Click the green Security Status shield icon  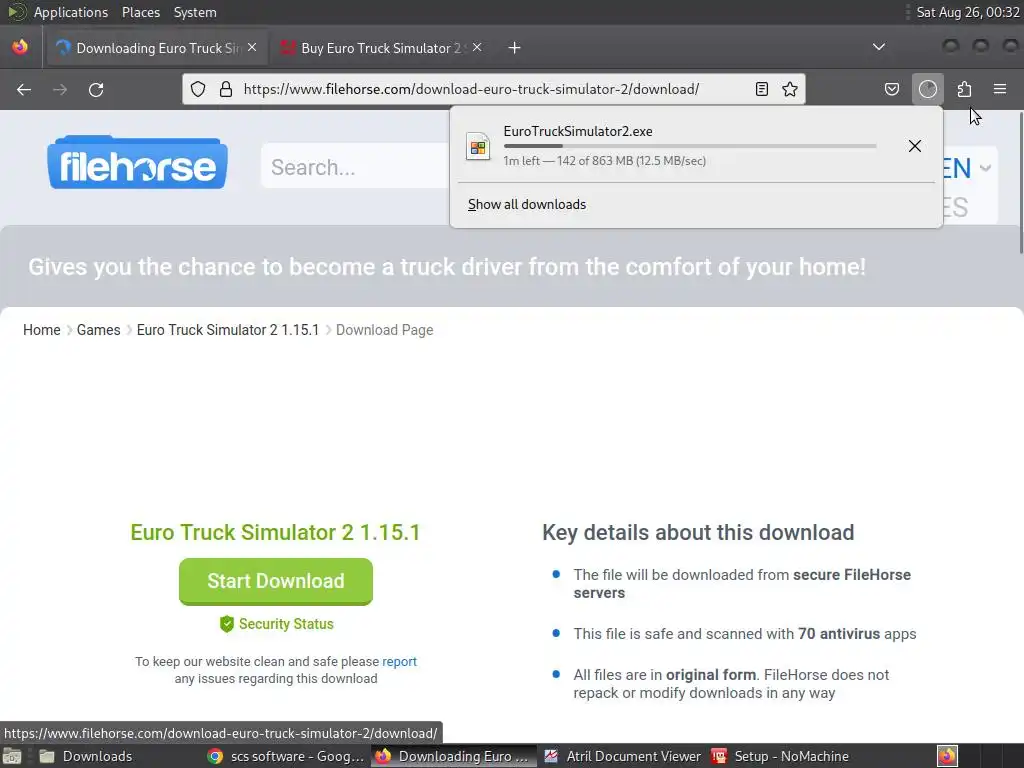coord(227,624)
